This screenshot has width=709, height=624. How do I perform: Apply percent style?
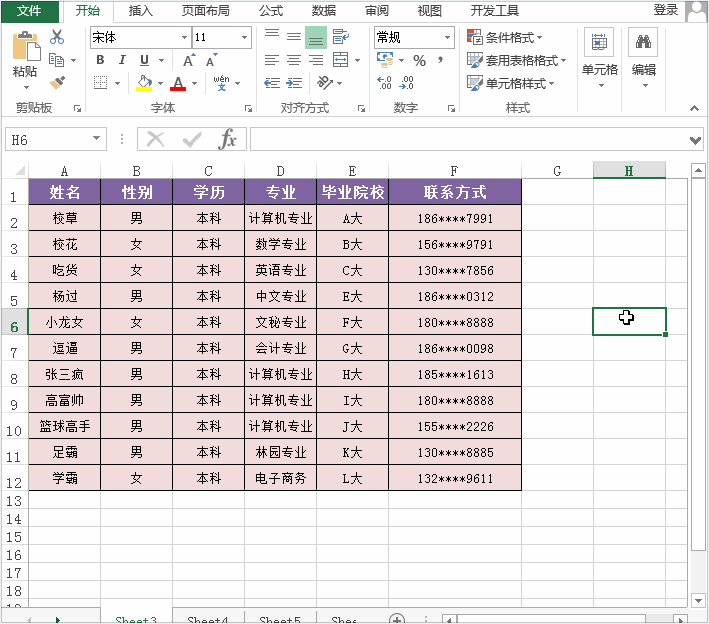[420, 60]
